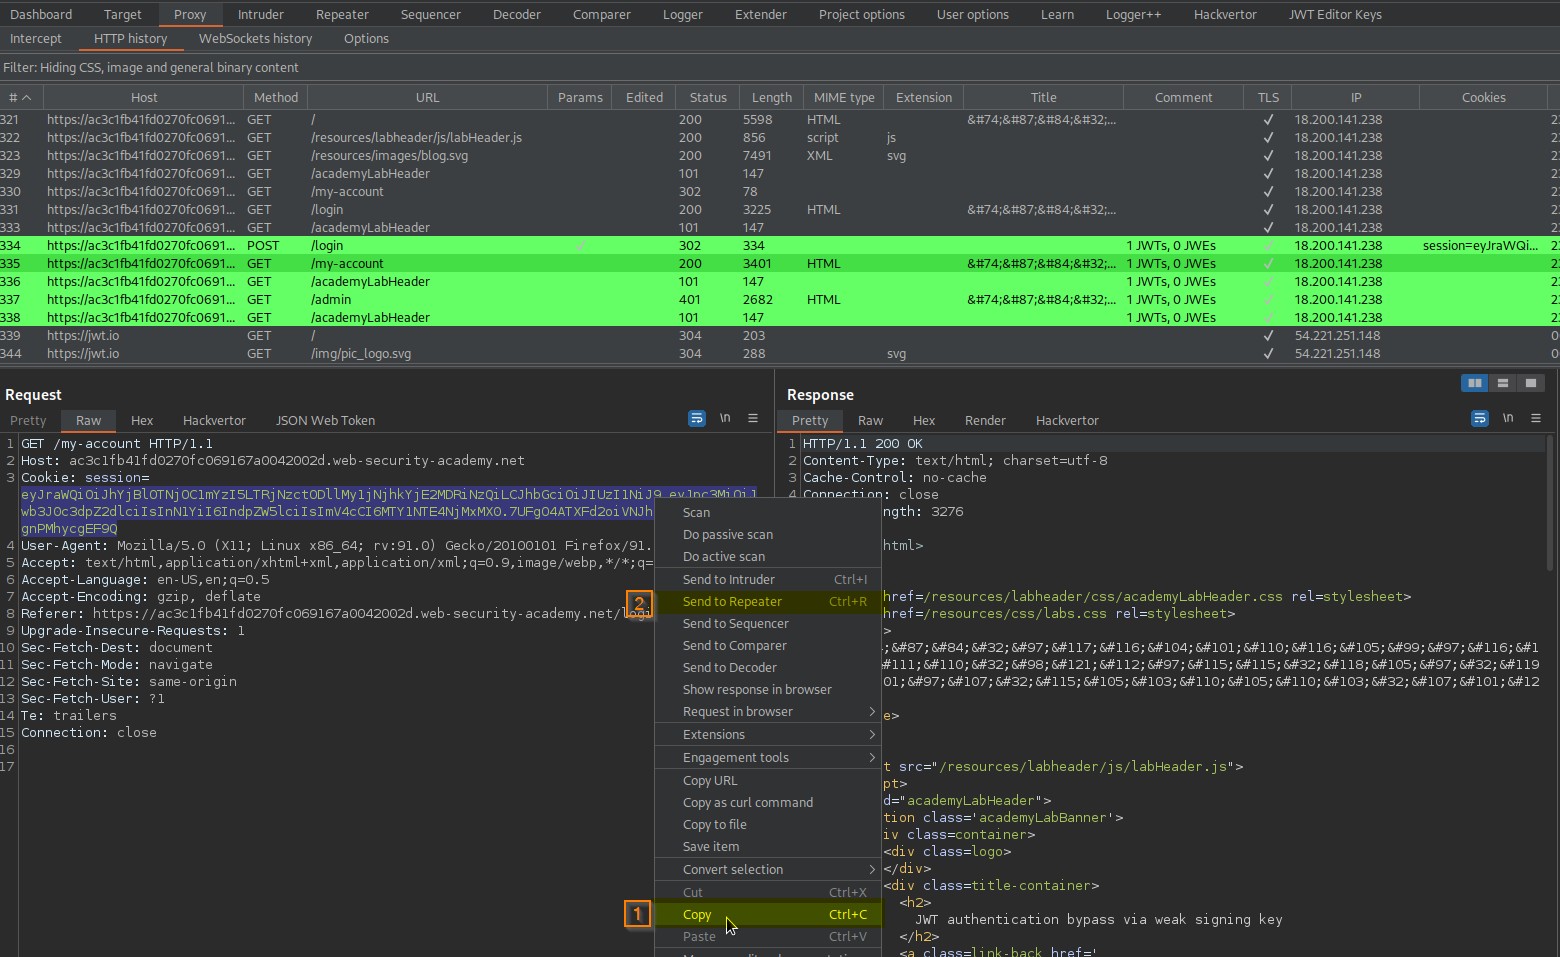
Task: Choose Show response in browser
Action: pos(768,690)
